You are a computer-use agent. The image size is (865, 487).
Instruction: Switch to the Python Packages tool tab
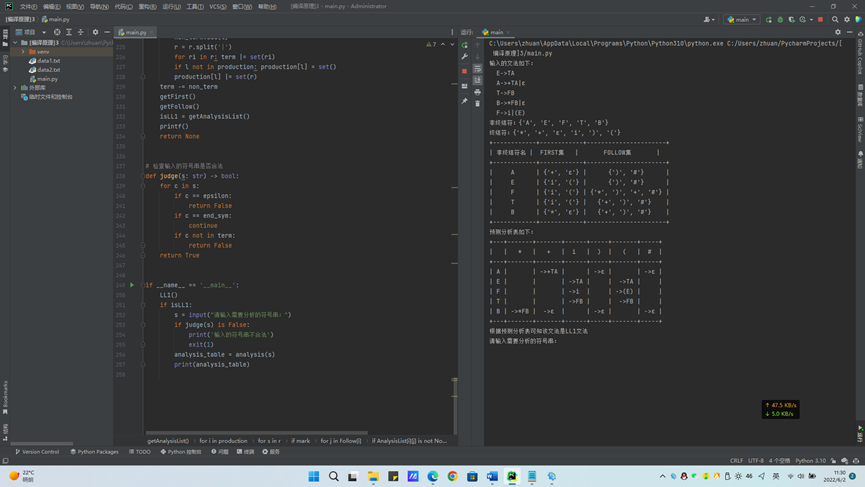(x=95, y=452)
